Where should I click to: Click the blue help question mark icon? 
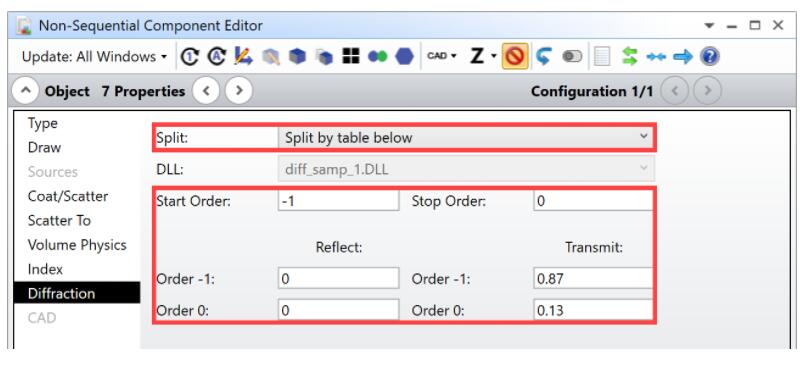pyautogui.click(x=709, y=56)
